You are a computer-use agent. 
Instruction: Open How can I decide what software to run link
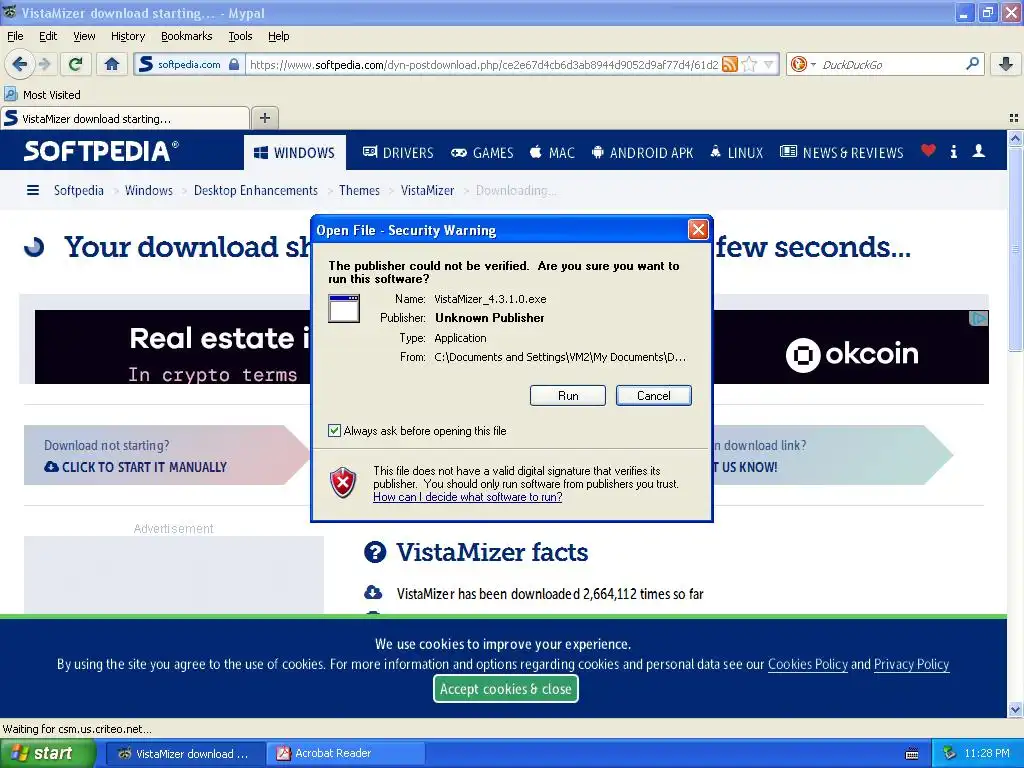click(x=468, y=497)
